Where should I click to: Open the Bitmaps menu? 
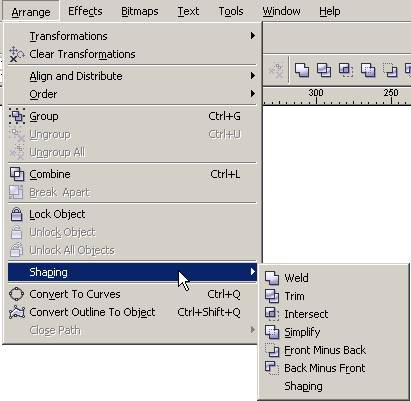point(140,11)
